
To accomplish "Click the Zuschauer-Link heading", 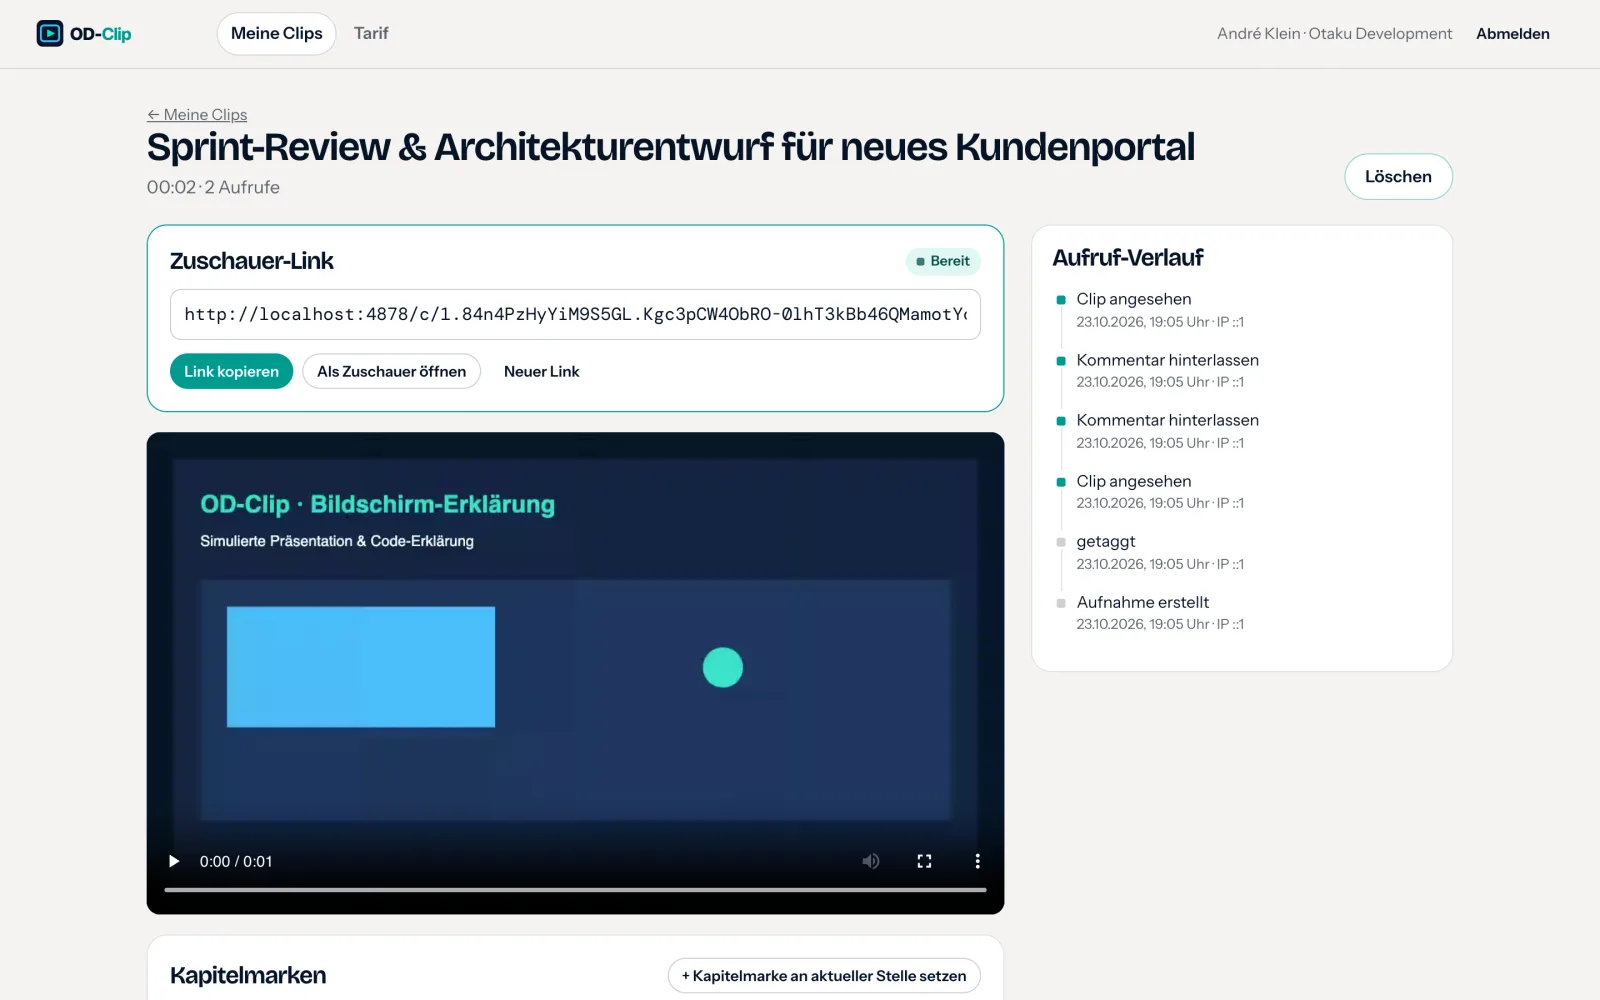I will point(252,261).
